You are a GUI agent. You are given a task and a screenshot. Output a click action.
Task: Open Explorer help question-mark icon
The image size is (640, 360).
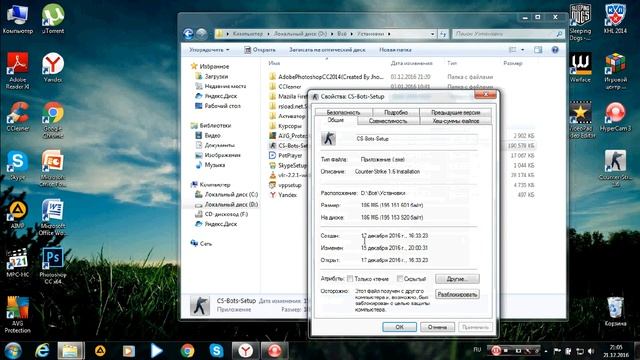tap(555, 50)
